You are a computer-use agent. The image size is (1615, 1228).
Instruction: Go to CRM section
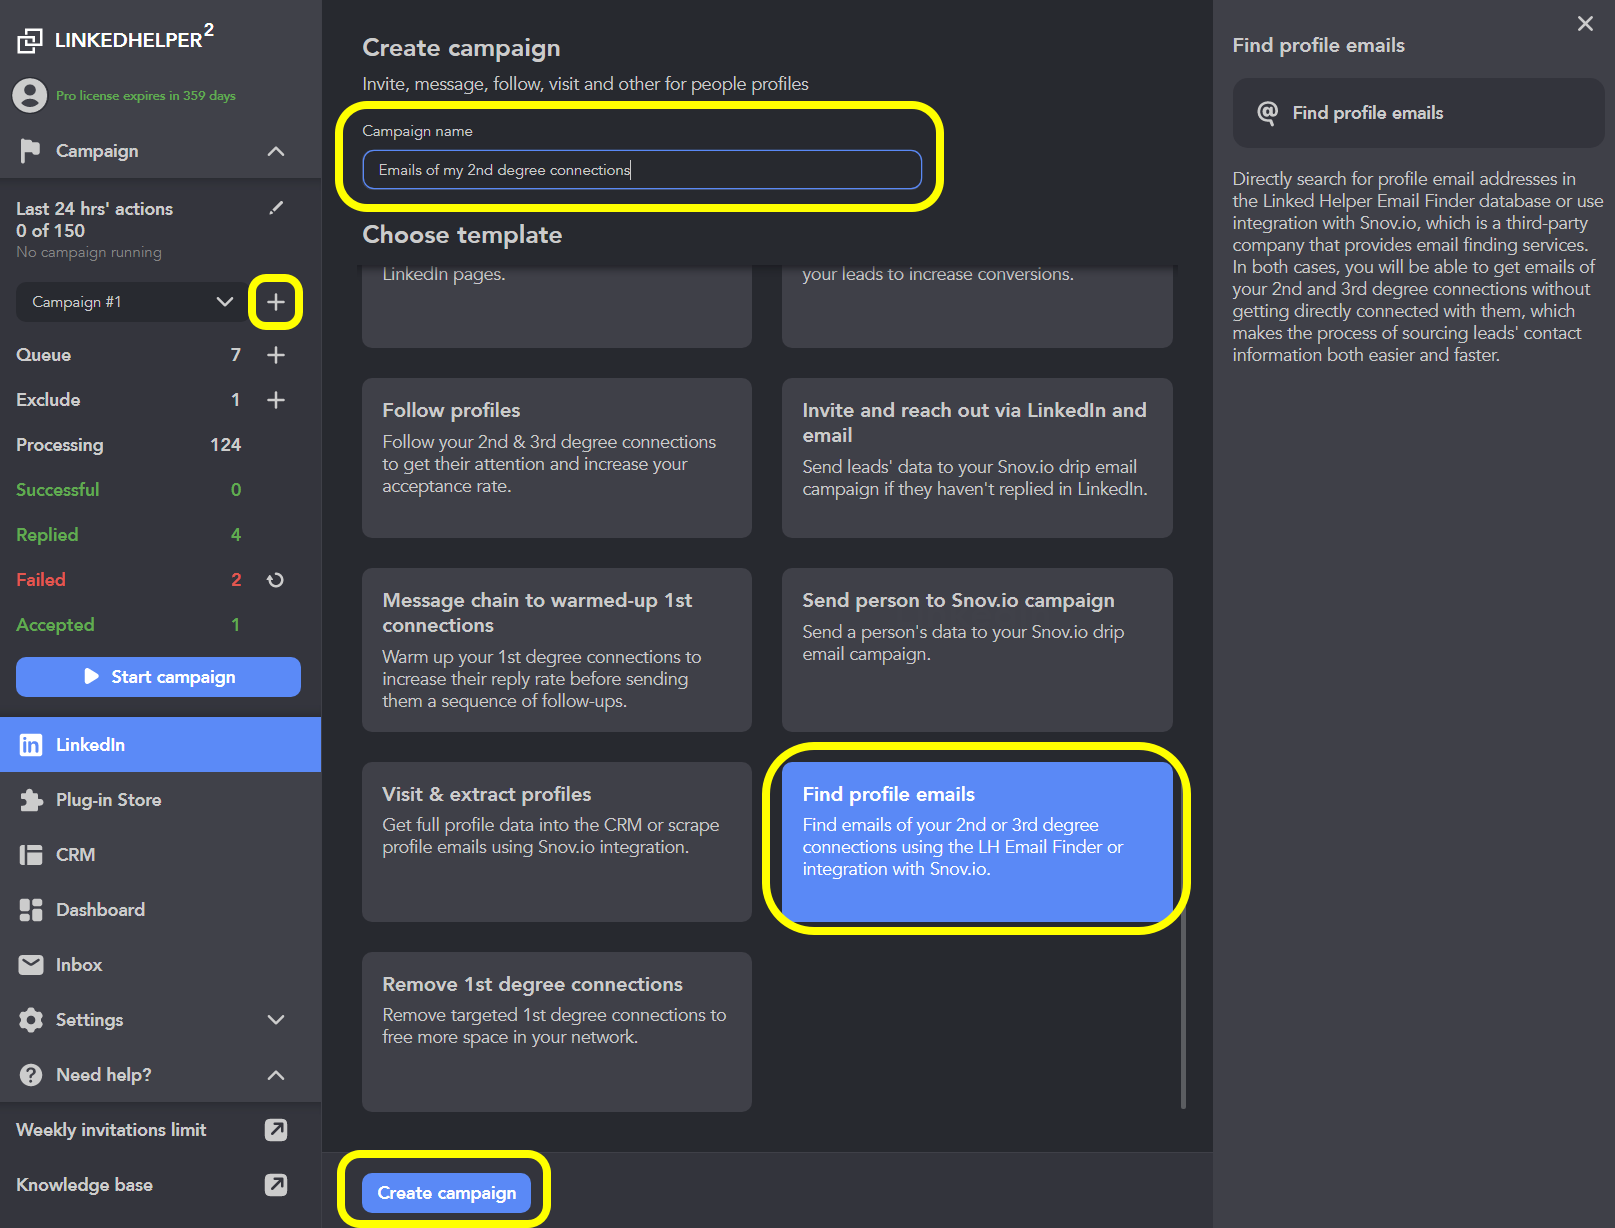[160, 855]
